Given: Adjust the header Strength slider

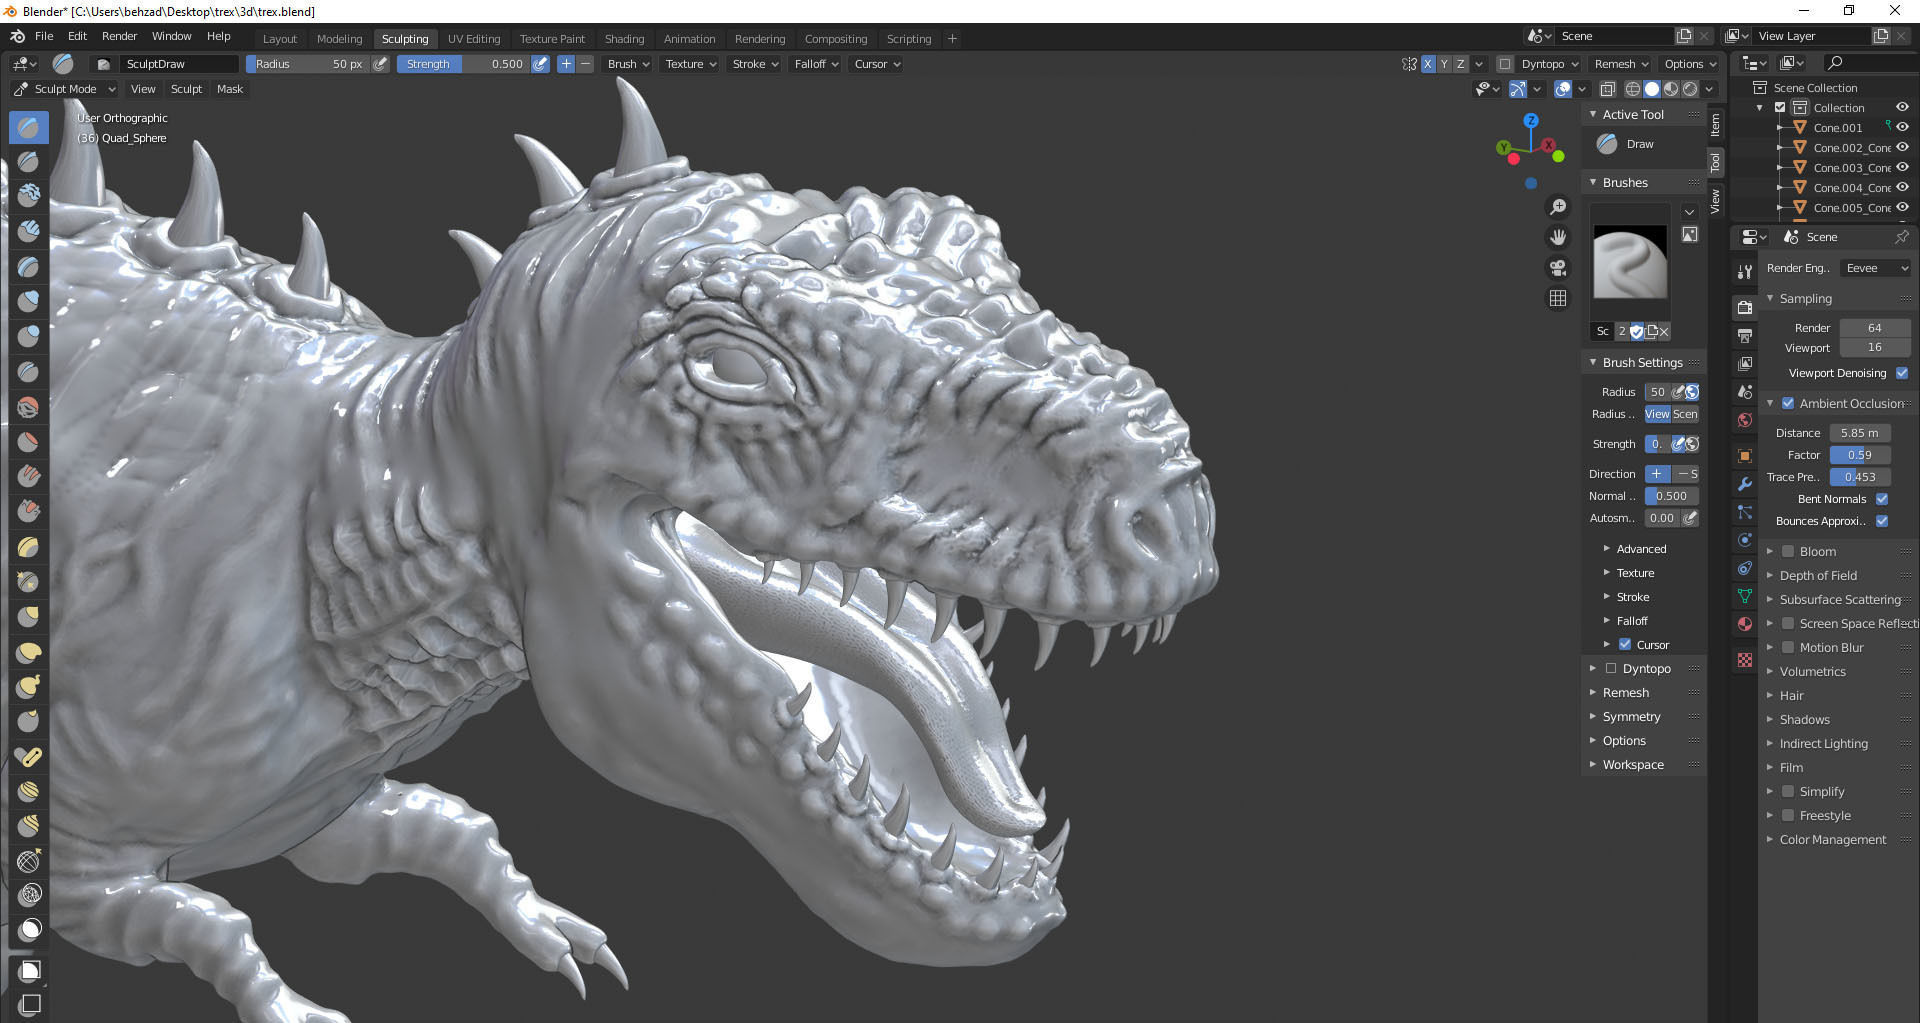Looking at the screenshot, I should [463, 64].
